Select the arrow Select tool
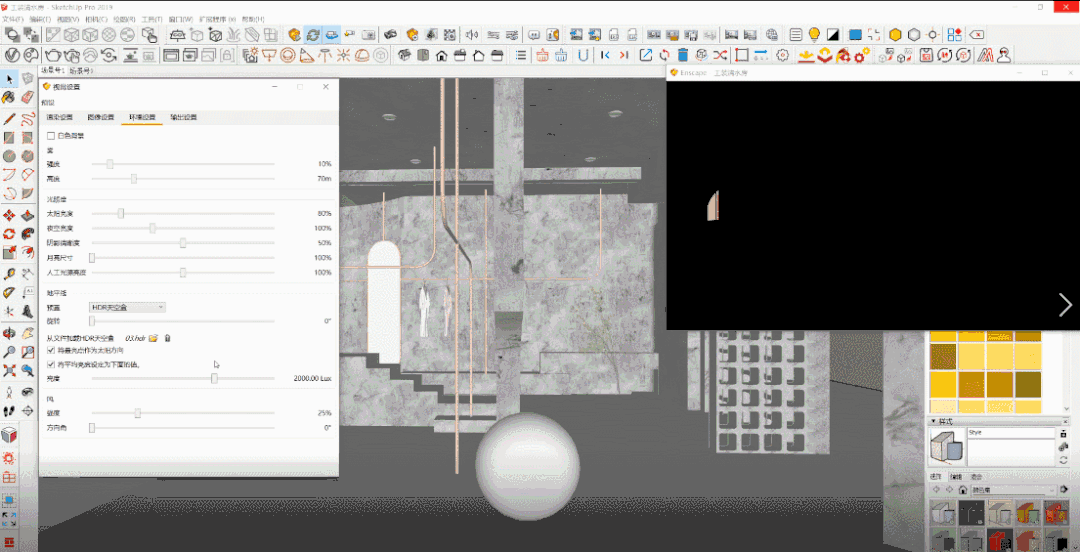This screenshot has width=1080, height=552. pyautogui.click(x=9, y=79)
